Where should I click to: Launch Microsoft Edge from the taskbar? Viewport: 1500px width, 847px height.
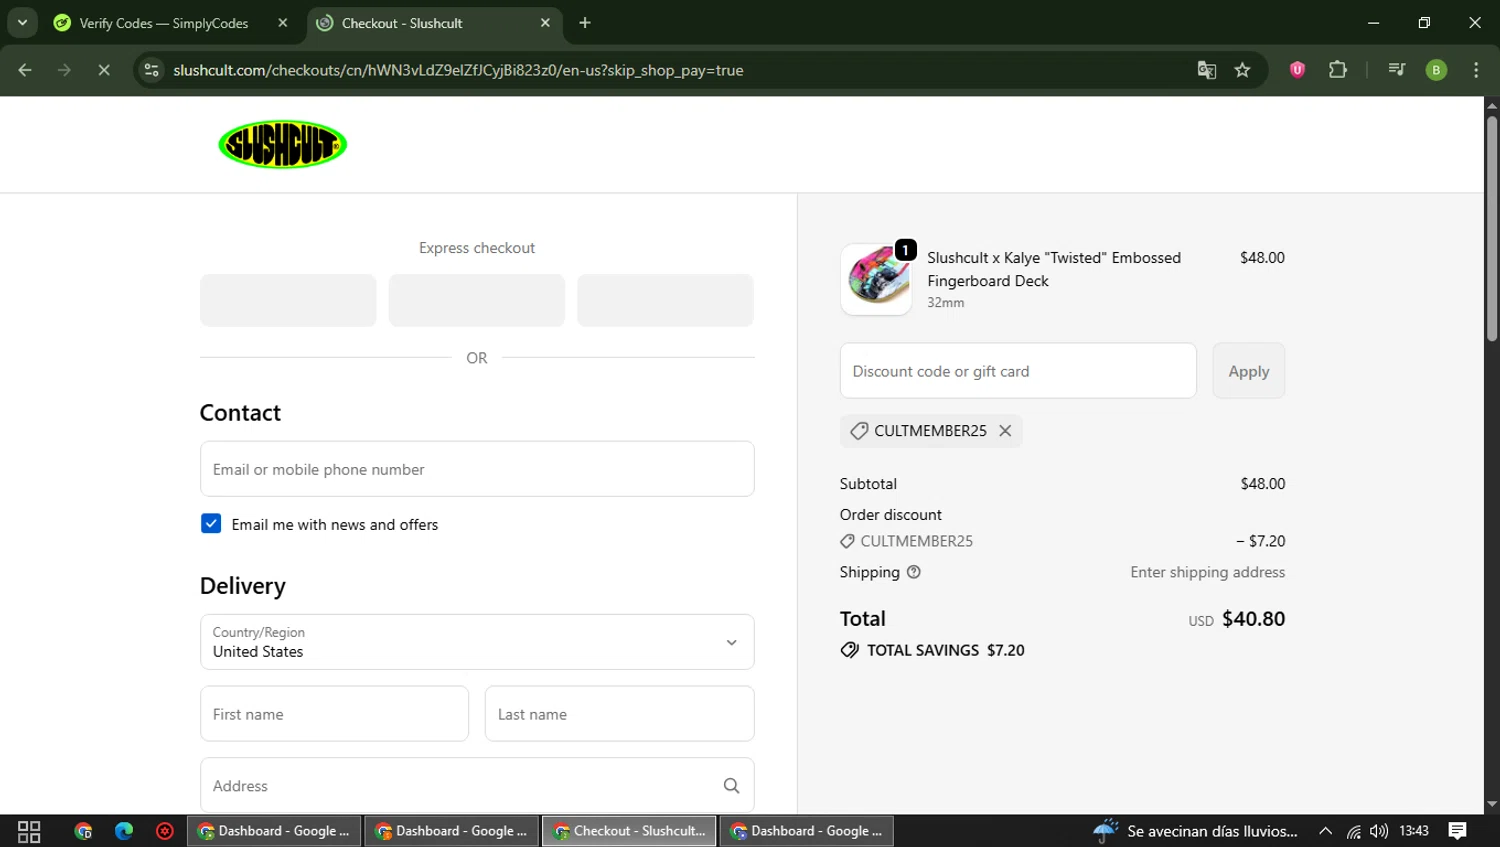(124, 831)
